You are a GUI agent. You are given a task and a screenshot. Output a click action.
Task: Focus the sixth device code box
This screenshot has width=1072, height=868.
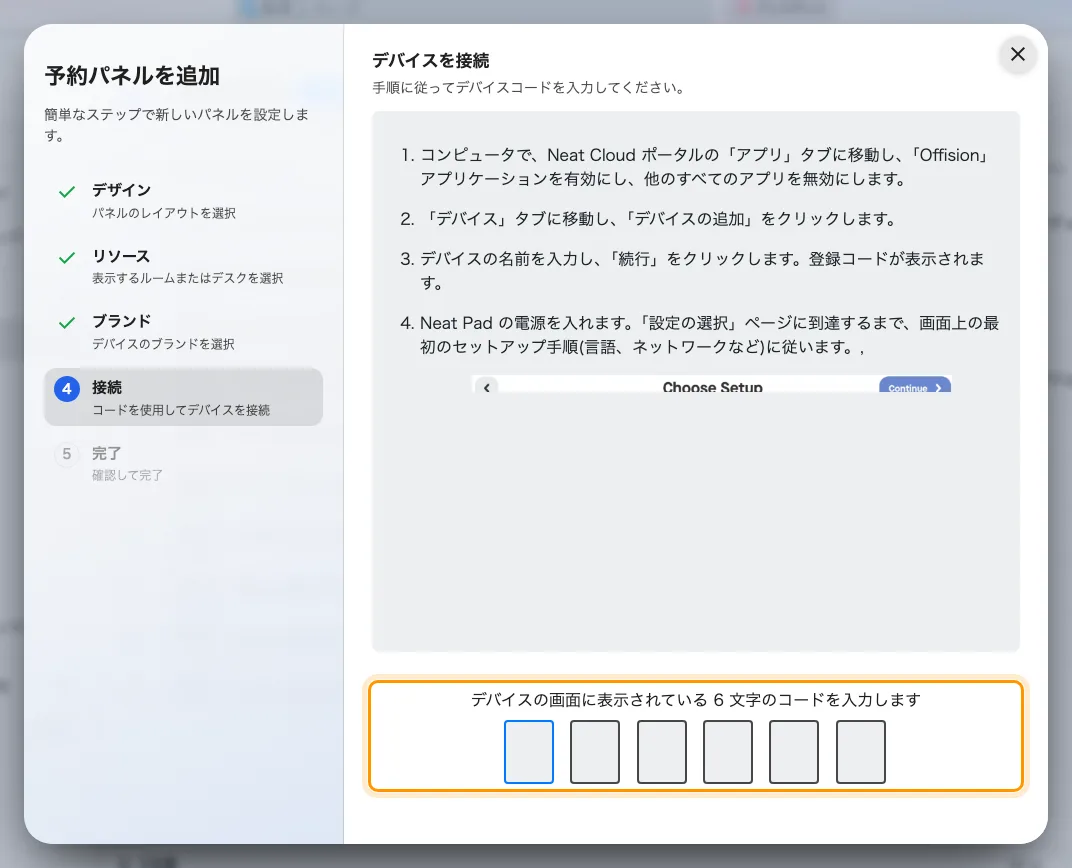[860, 752]
